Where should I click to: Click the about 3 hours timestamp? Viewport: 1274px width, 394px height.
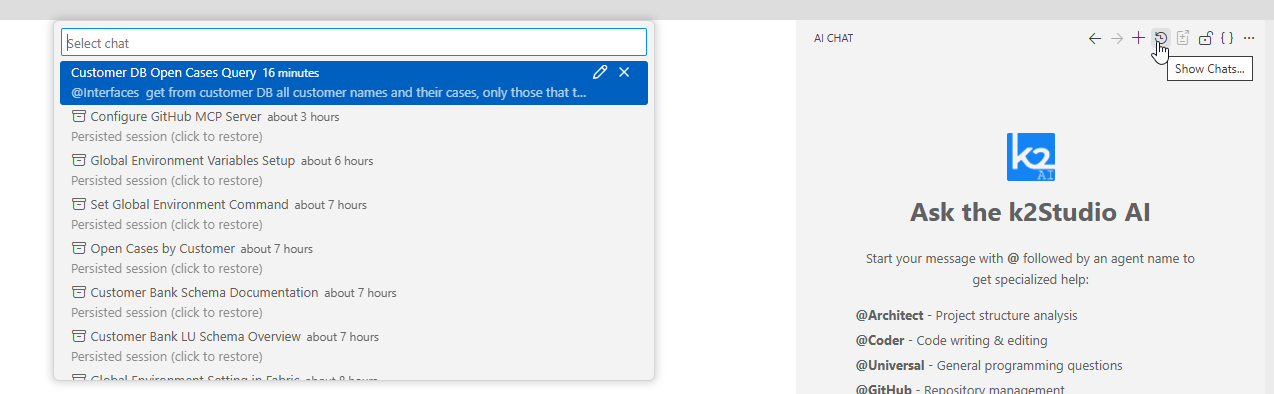(303, 117)
